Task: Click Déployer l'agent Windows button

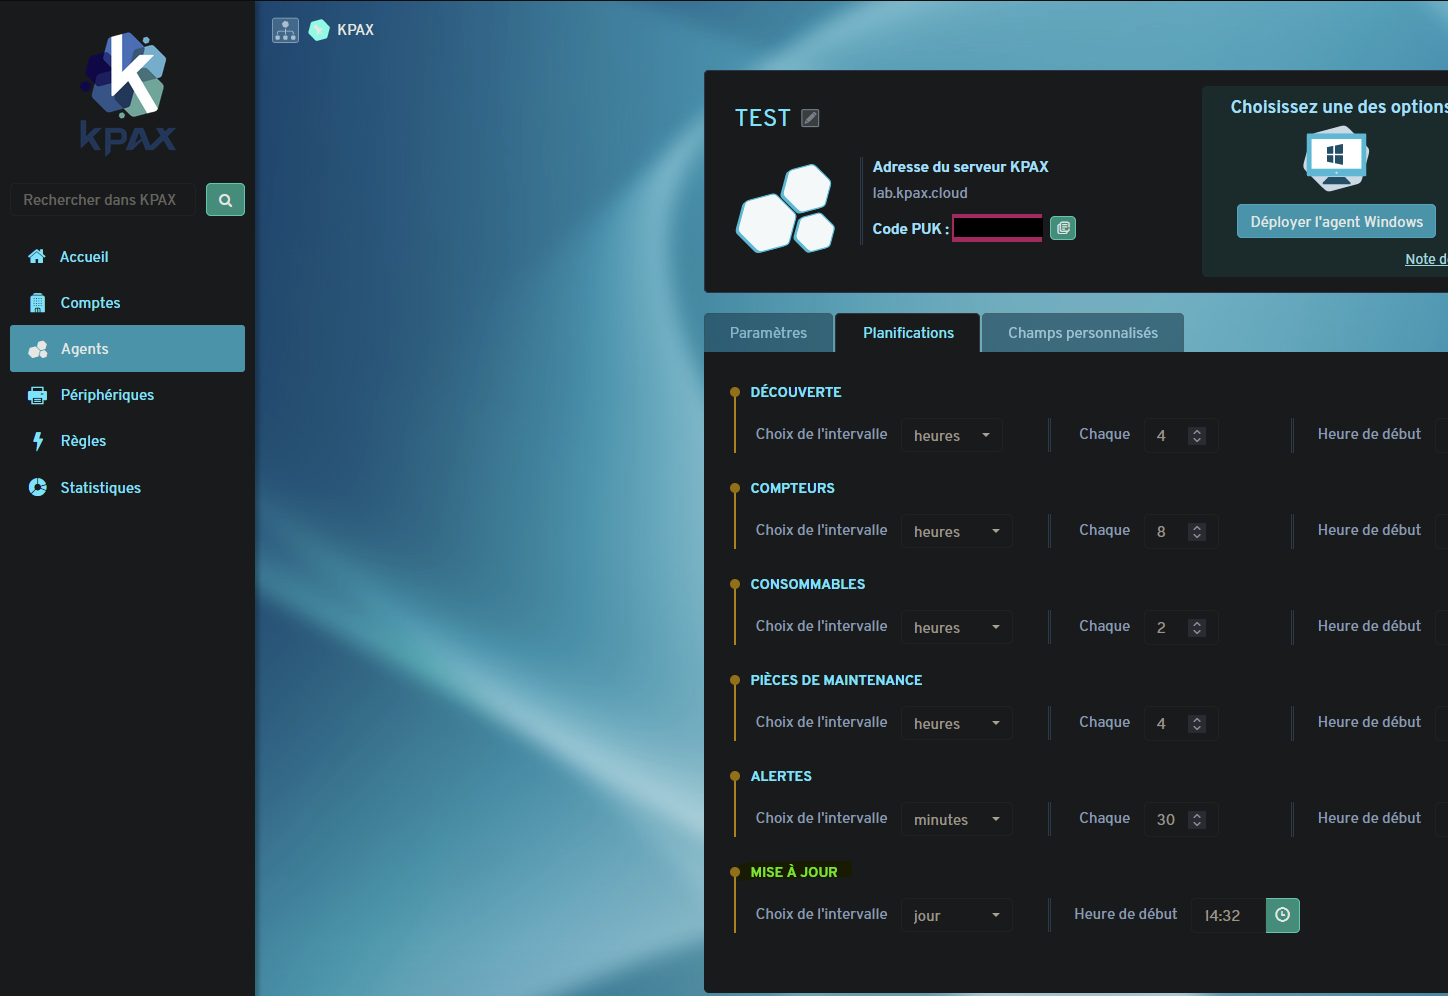Action: [1336, 222]
